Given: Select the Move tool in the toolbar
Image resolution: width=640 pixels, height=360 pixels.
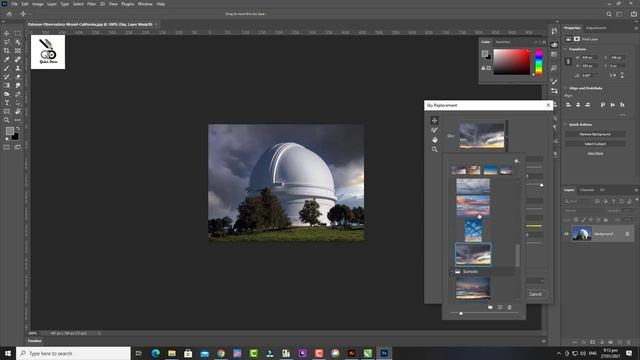Looking at the screenshot, I should 7,33.
